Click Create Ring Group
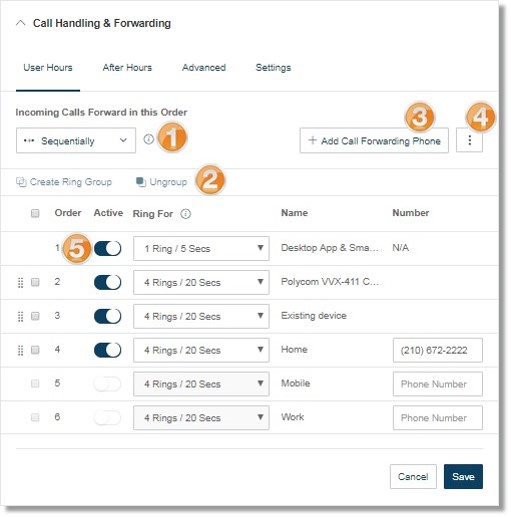 [64, 182]
